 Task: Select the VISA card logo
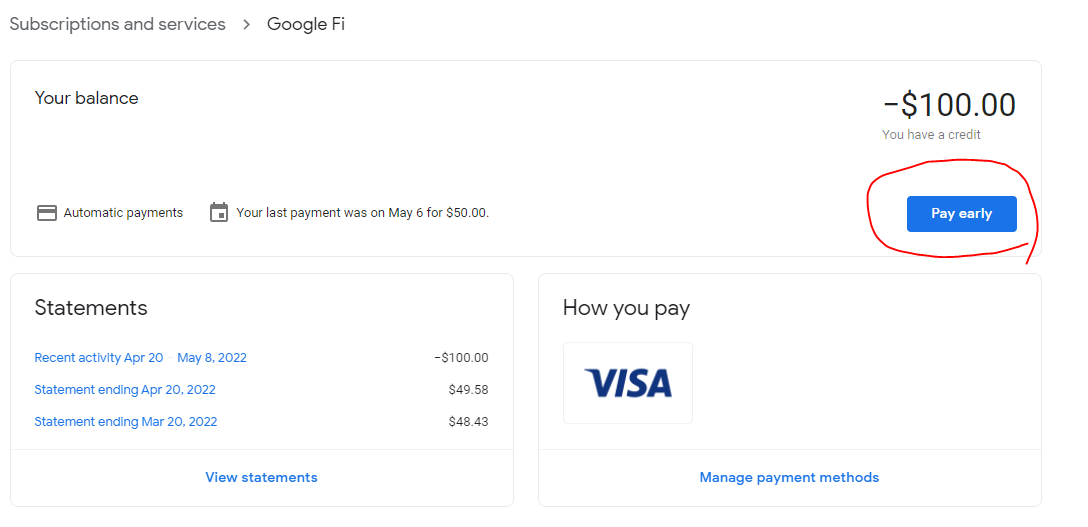tap(628, 383)
